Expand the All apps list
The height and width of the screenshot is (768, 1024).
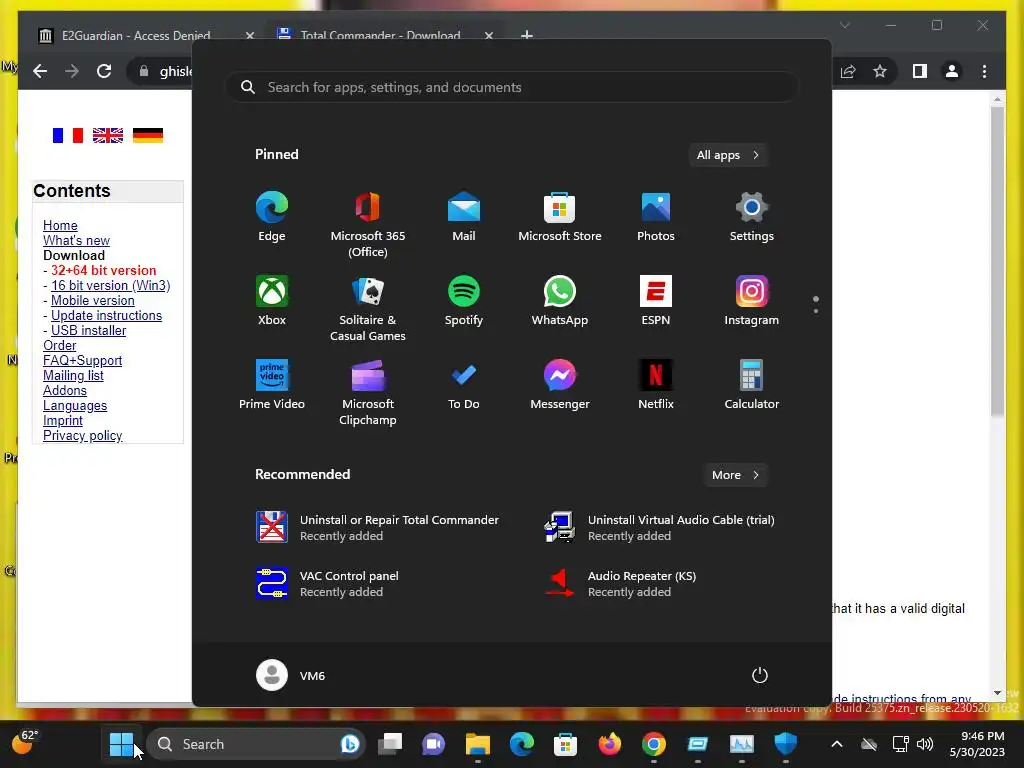click(728, 155)
